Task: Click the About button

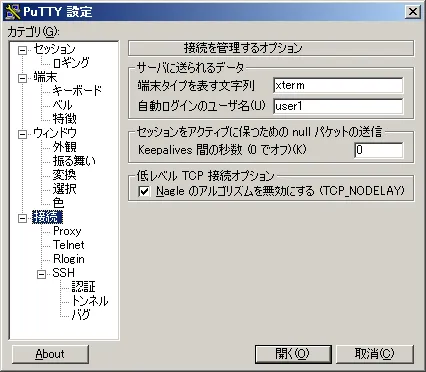Action: pyautogui.click(x=50, y=354)
